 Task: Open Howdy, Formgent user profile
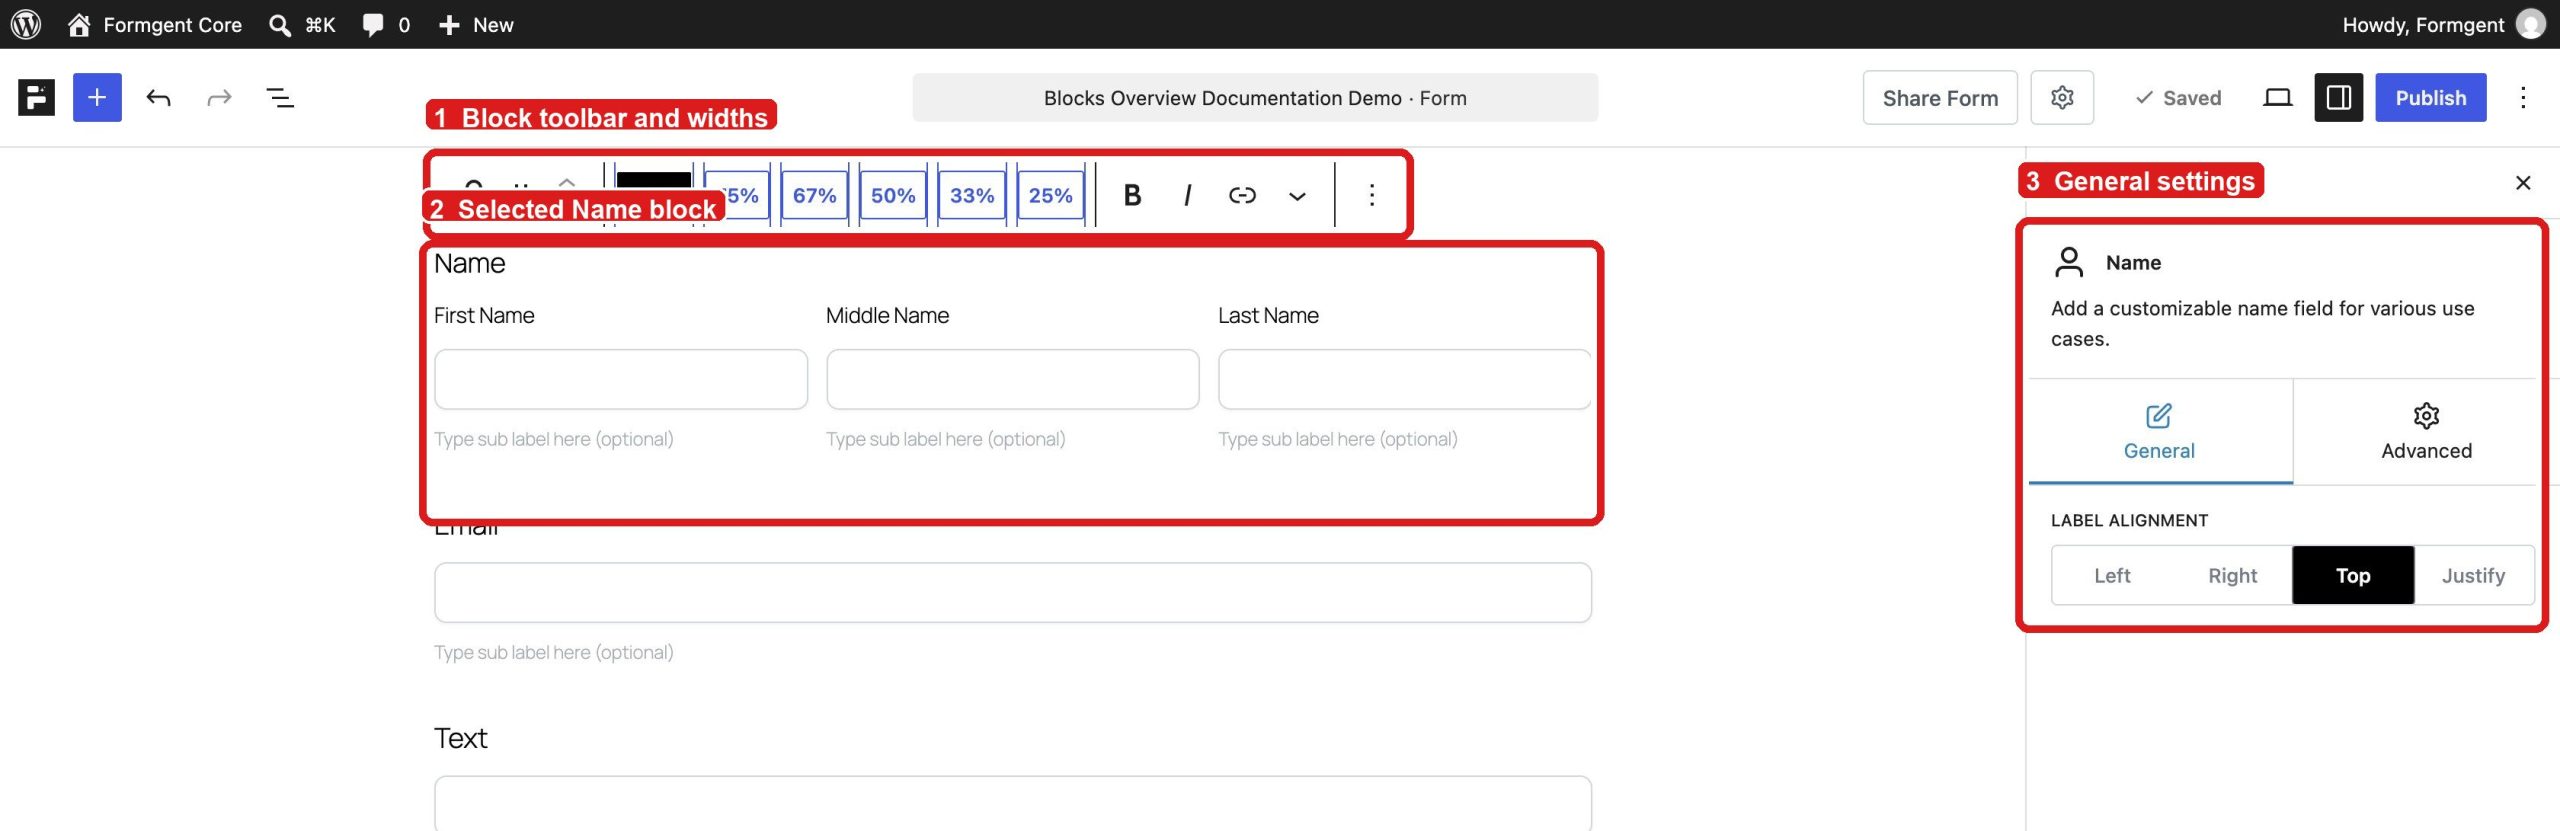click(2442, 24)
